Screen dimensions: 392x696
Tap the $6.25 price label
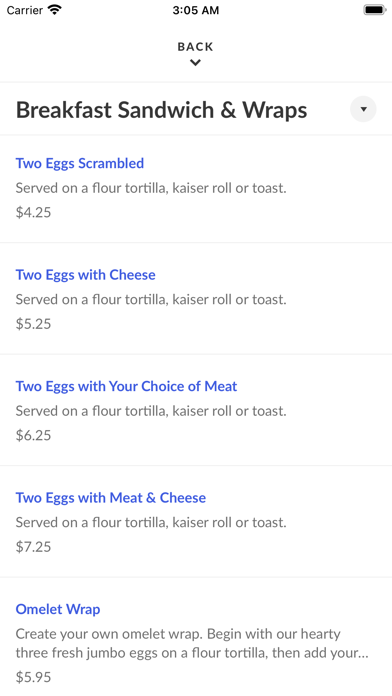(33, 435)
